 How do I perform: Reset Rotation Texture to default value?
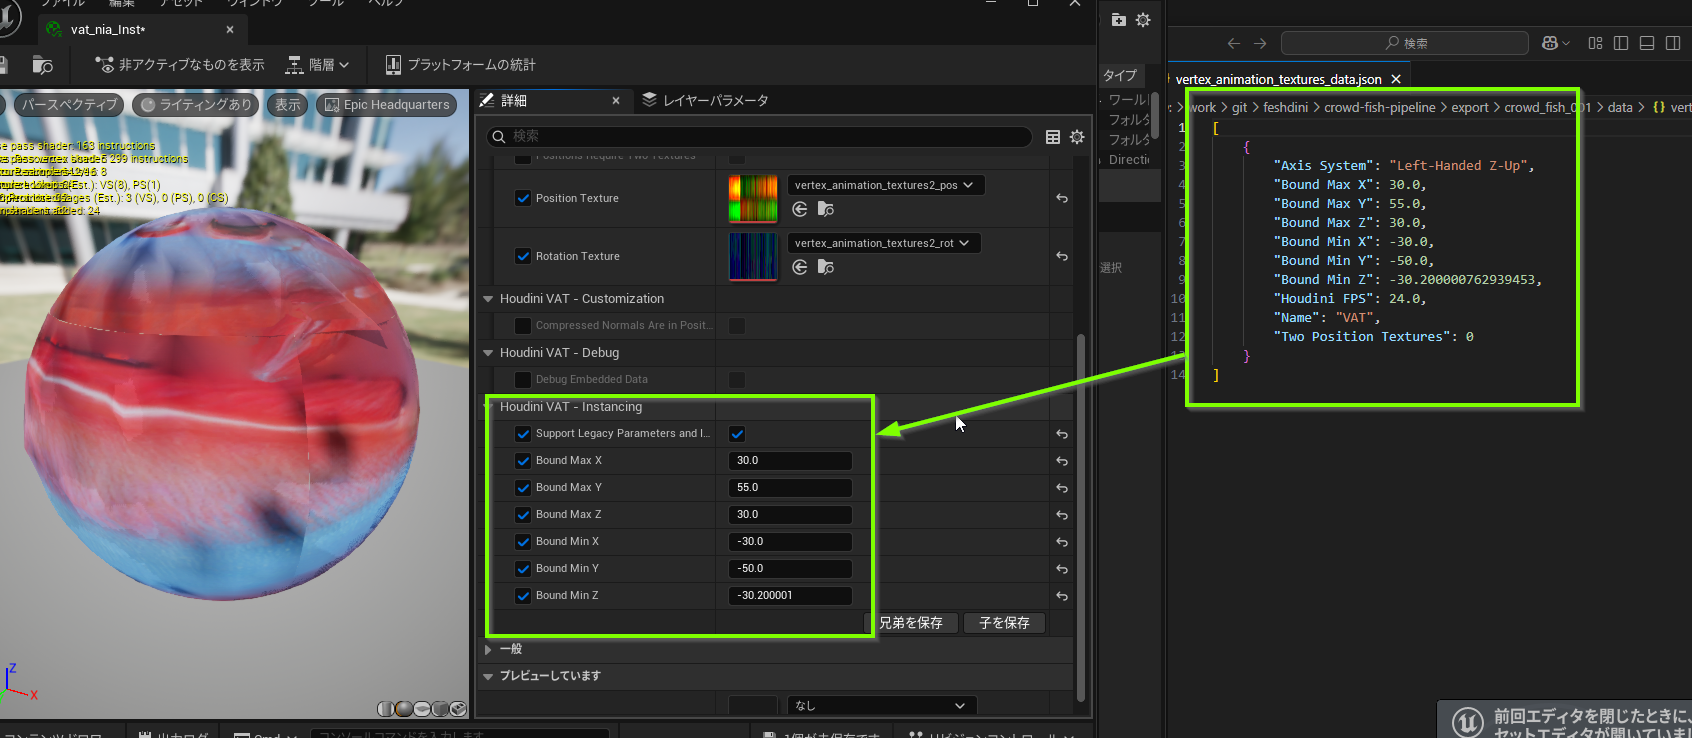[x=1062, y=256]
